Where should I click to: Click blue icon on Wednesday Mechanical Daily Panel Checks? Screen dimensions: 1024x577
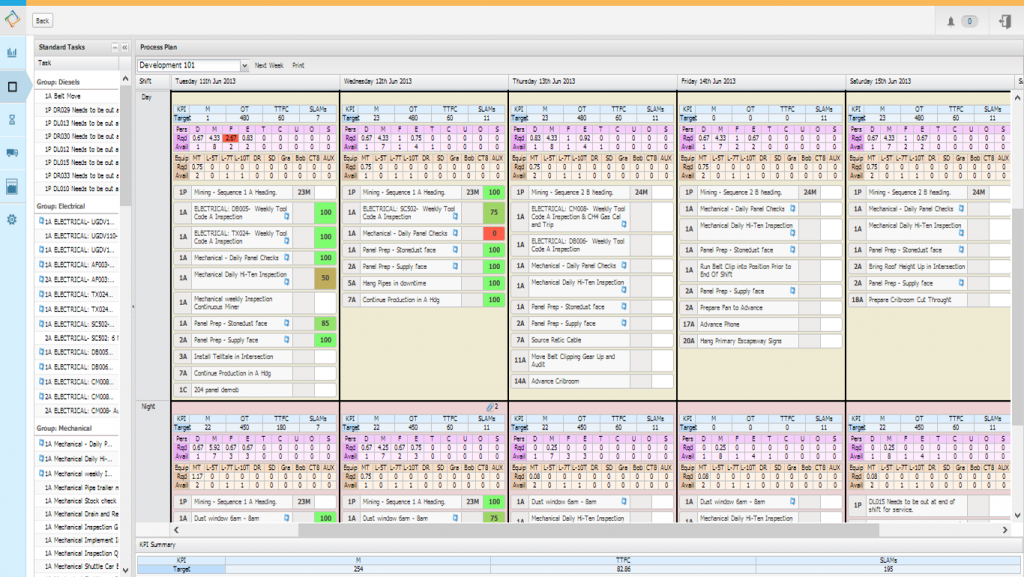455,233
